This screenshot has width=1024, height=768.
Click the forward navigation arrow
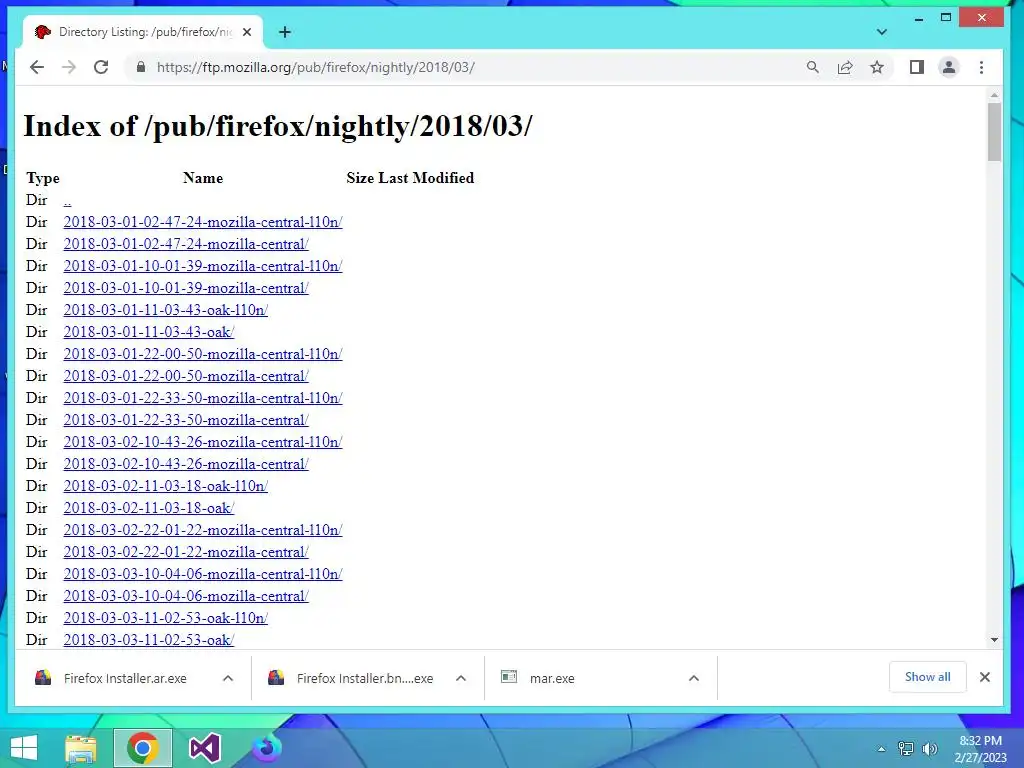pyautogui.click(x=69, y=67)
